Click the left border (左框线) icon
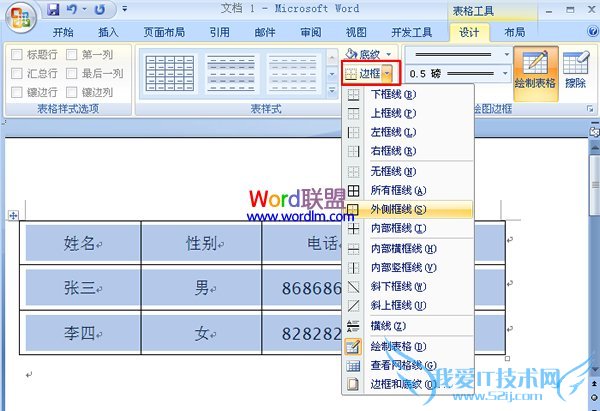This screenshot has width=600, height=411. 354,132
